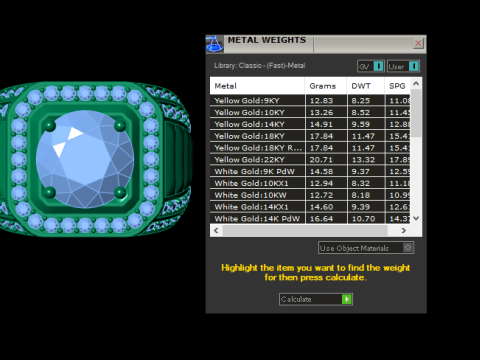
Task: Click the 9.37 DWT value
Action: coord(361,172)
